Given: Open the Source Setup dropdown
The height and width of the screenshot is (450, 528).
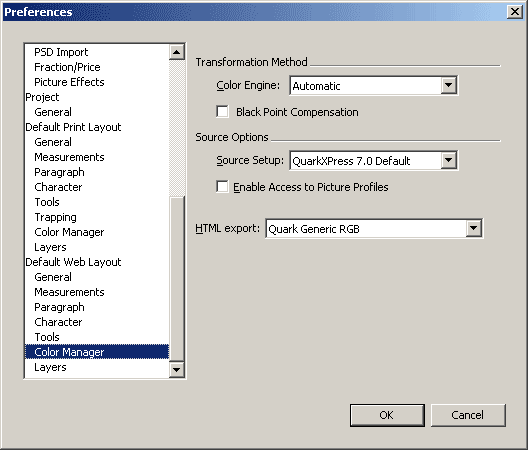Looking at the screenshot, I should point(449,160).
